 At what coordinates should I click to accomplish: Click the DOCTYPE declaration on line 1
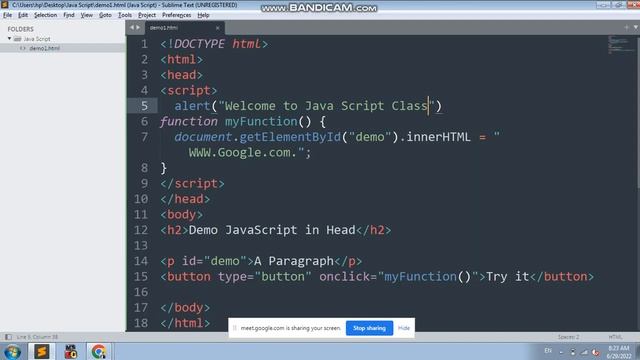214,44
